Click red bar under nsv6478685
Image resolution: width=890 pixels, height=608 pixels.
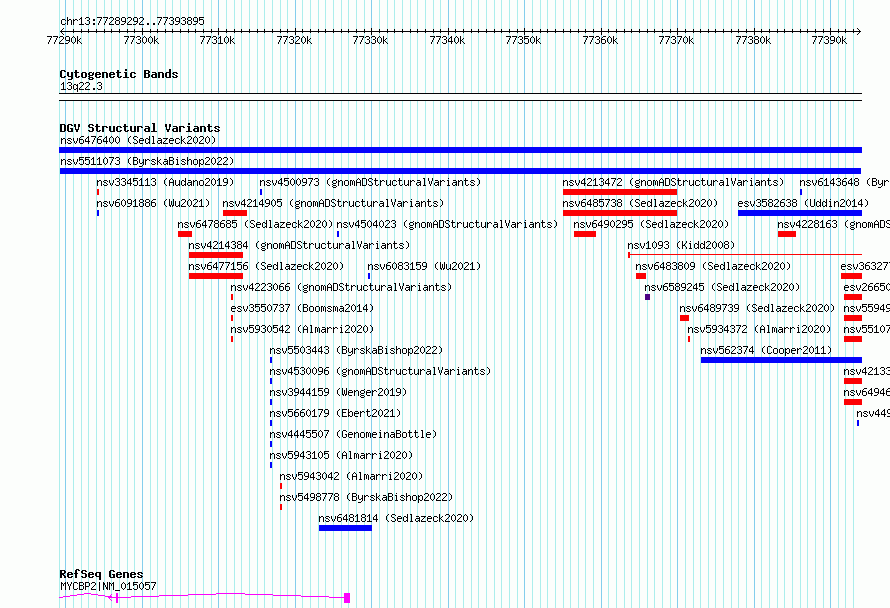(184, 234)
